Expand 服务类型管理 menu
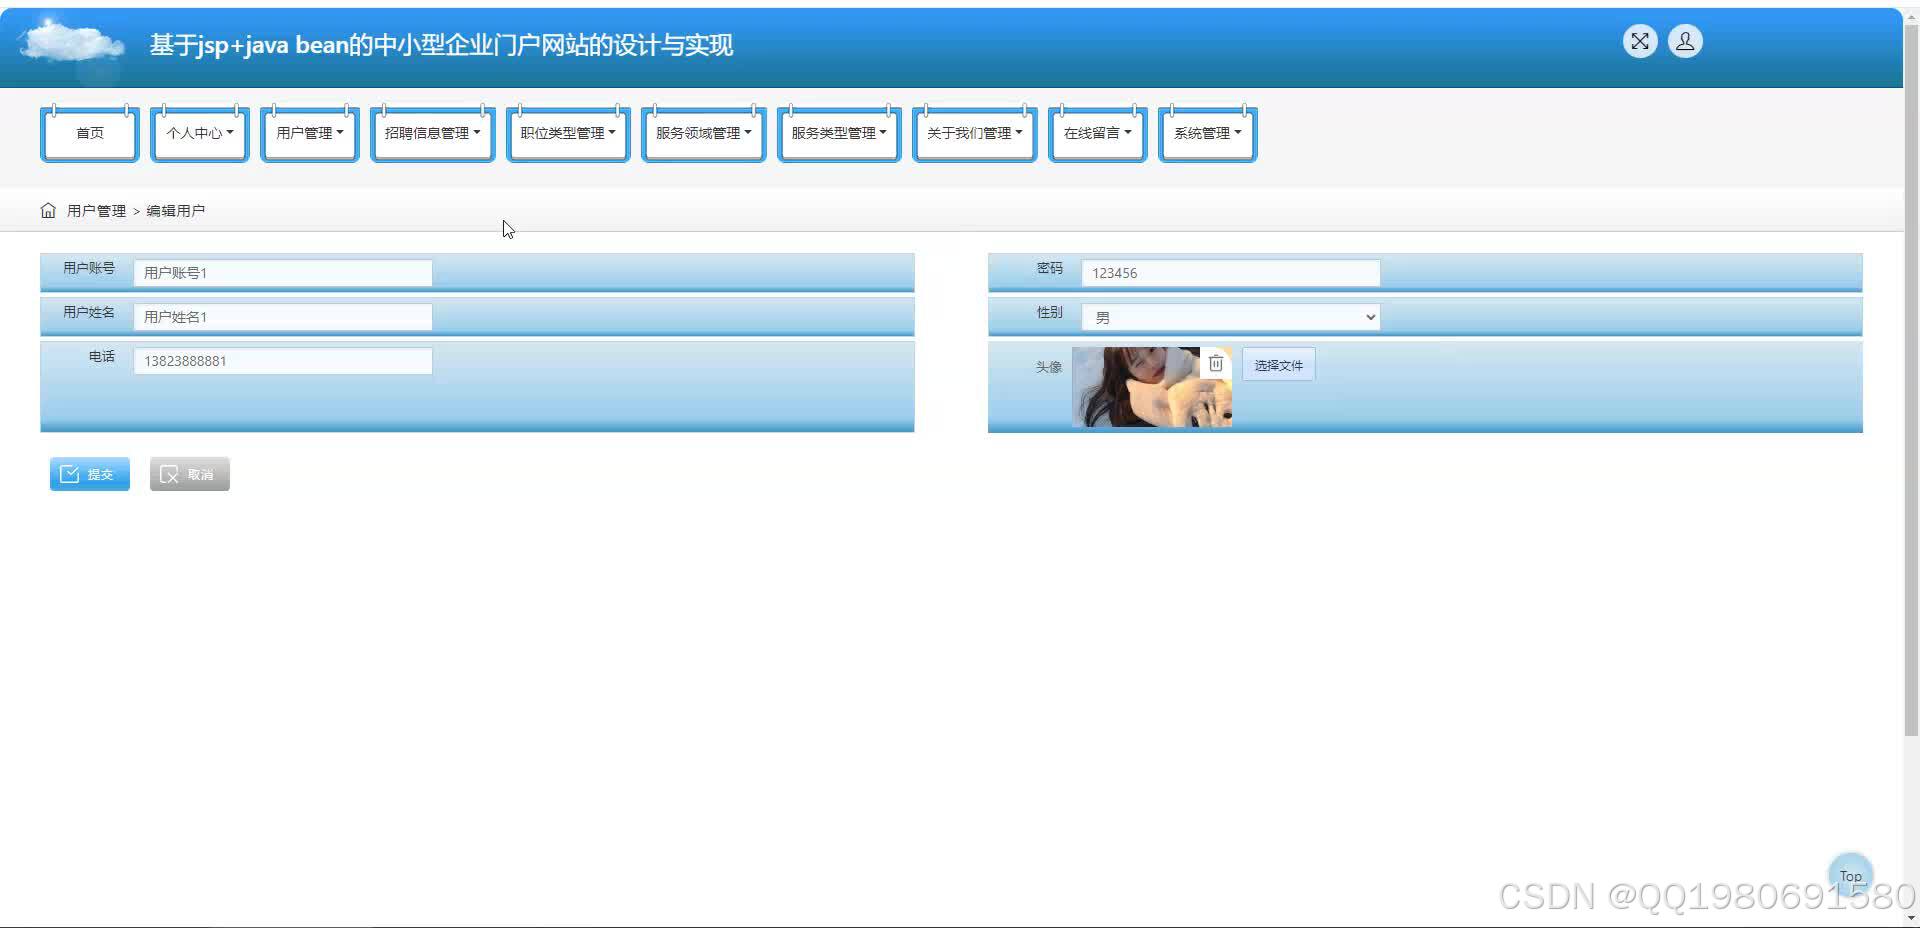 pos(839,133)
